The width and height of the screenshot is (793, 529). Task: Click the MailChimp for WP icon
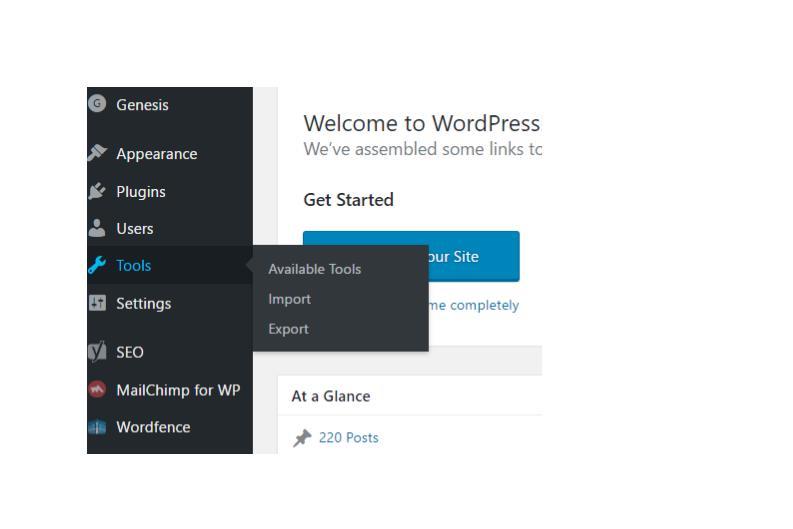97,390
